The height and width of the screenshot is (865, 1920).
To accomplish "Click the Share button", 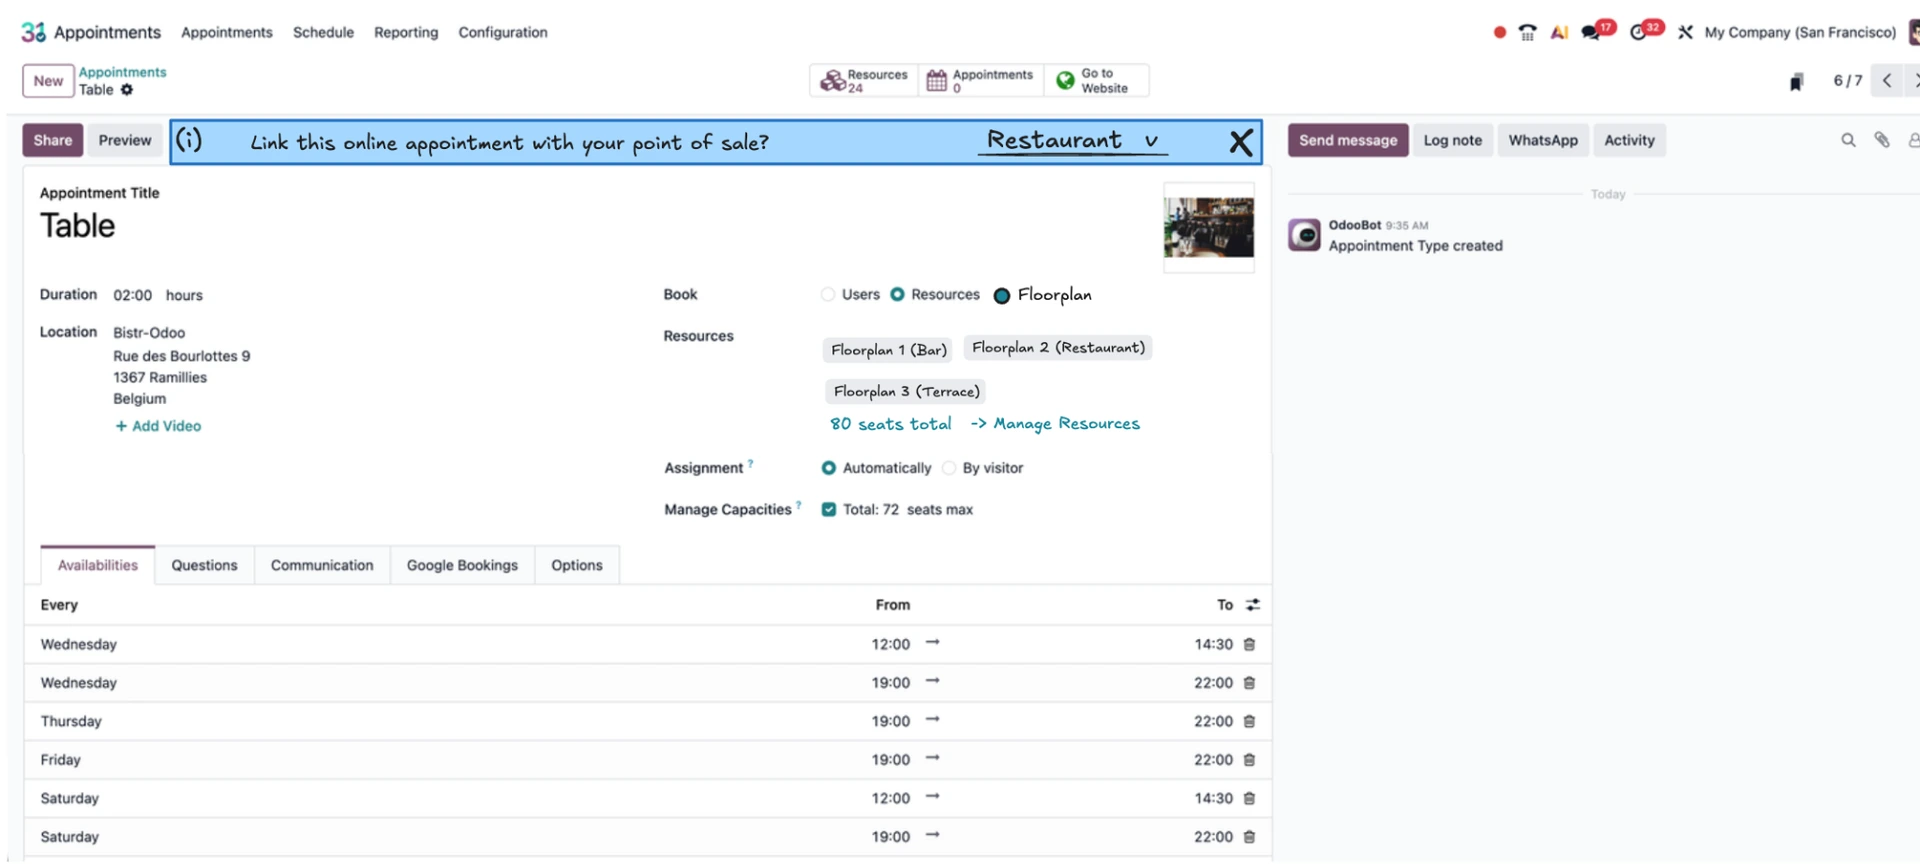I will point(53,141).
